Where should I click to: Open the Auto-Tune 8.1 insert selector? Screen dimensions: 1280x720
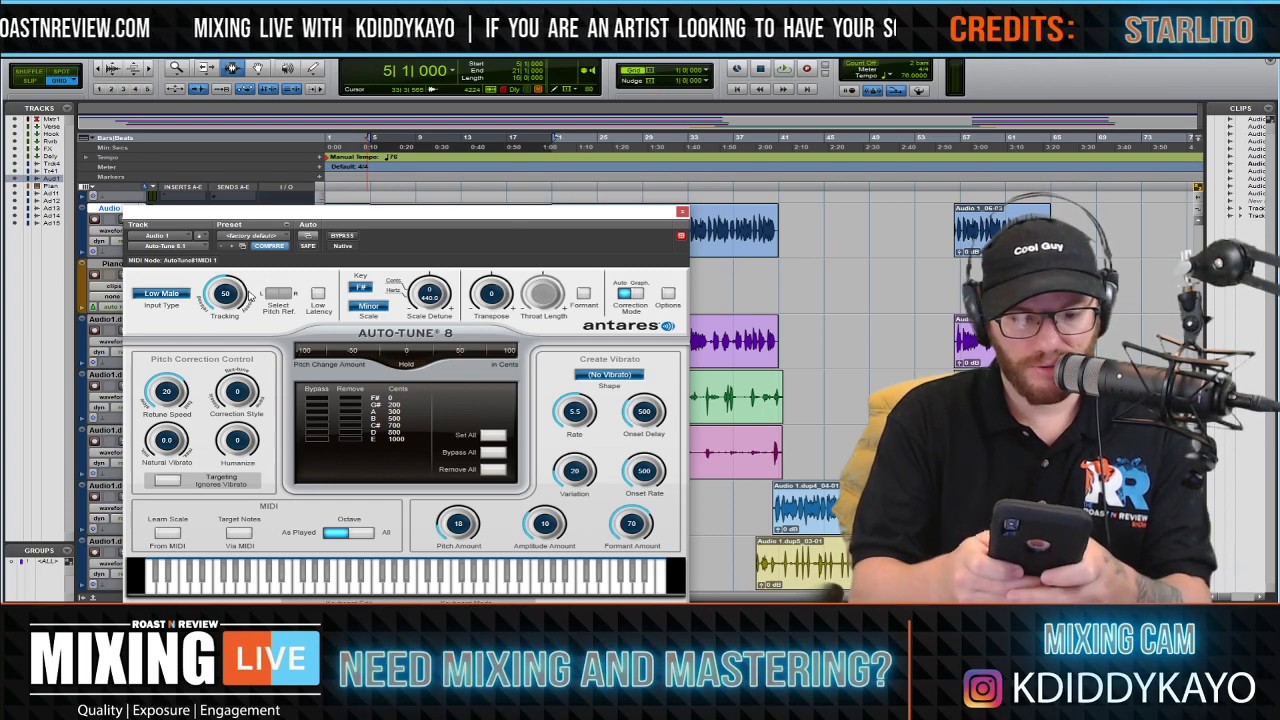(x=168, y=246)
